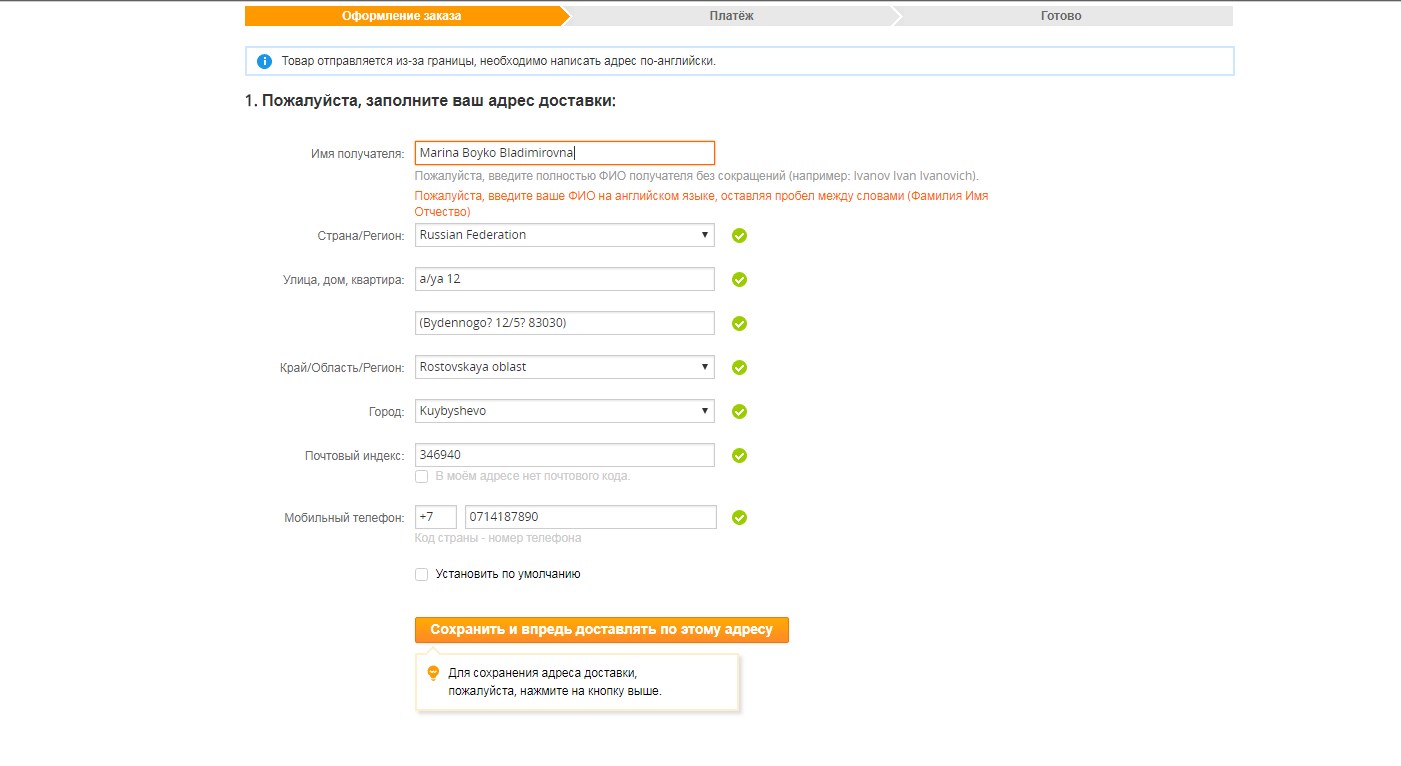
Task: Toggle 'В моём адресе нет почтового кода' checkbox
Action: (x=422, y=476)
